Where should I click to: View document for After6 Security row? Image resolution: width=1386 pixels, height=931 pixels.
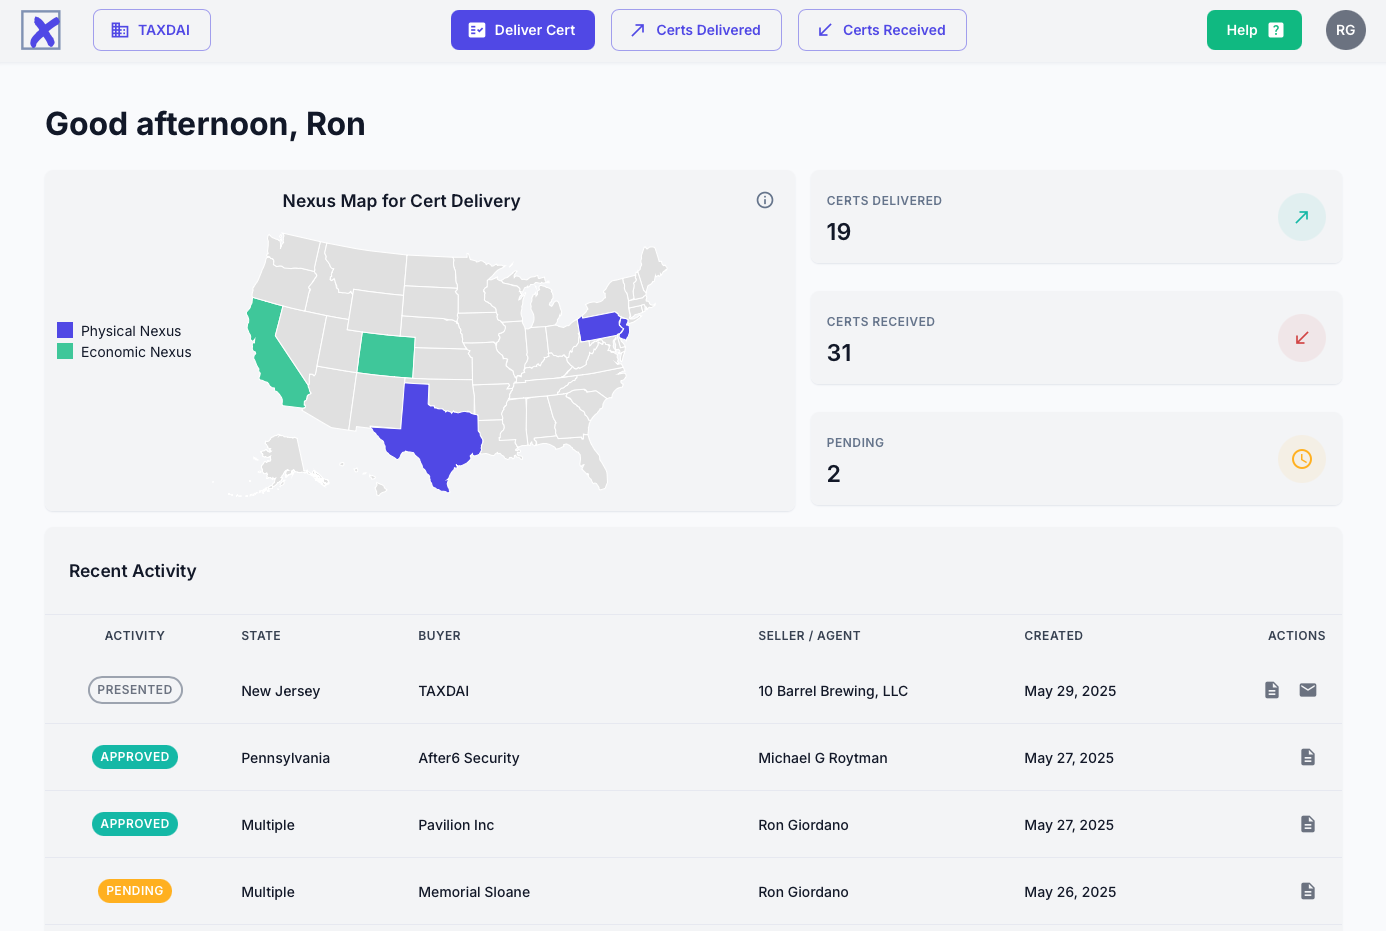coord(1307,757)
